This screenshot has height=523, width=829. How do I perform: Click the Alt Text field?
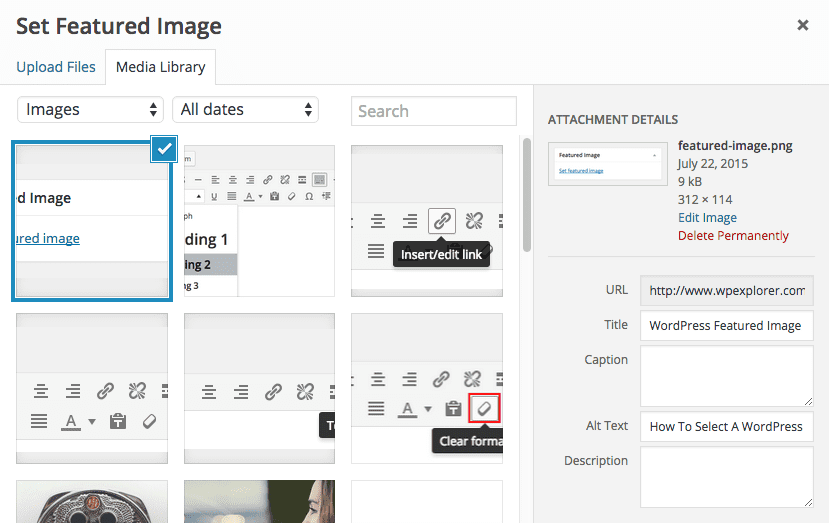coord(726,426)
